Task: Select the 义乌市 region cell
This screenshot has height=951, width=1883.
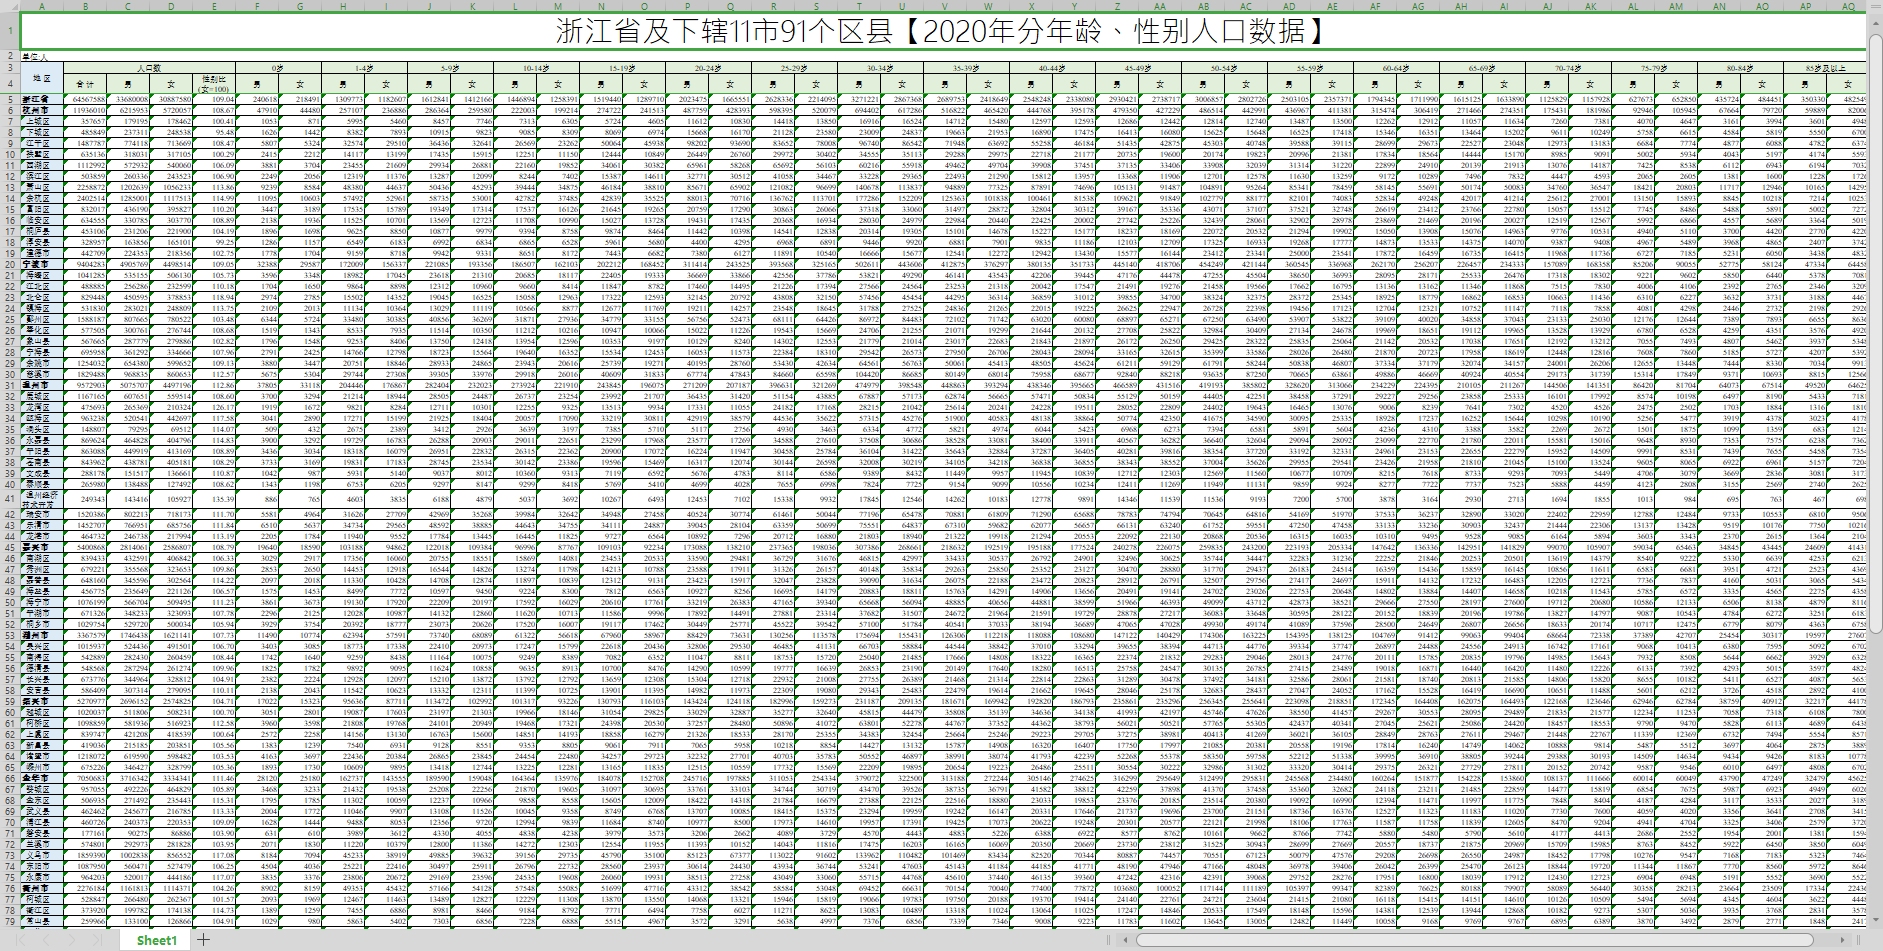Action: point(41,854)
